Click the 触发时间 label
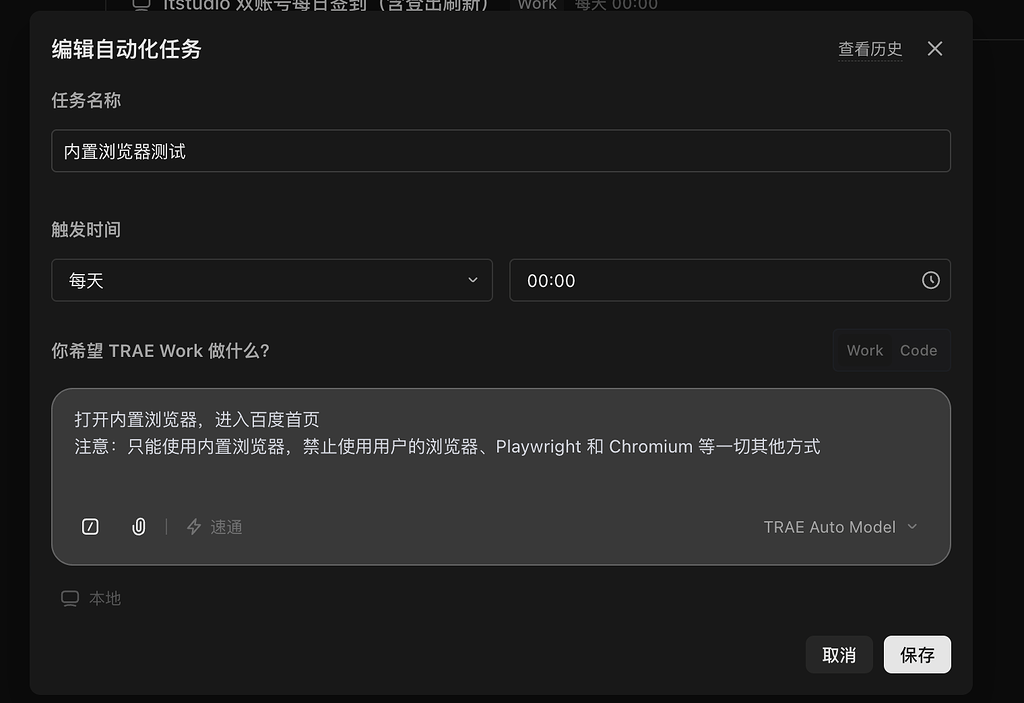Screen dimensions: 1024x703 pyautogui.click(x=86, y=230)
